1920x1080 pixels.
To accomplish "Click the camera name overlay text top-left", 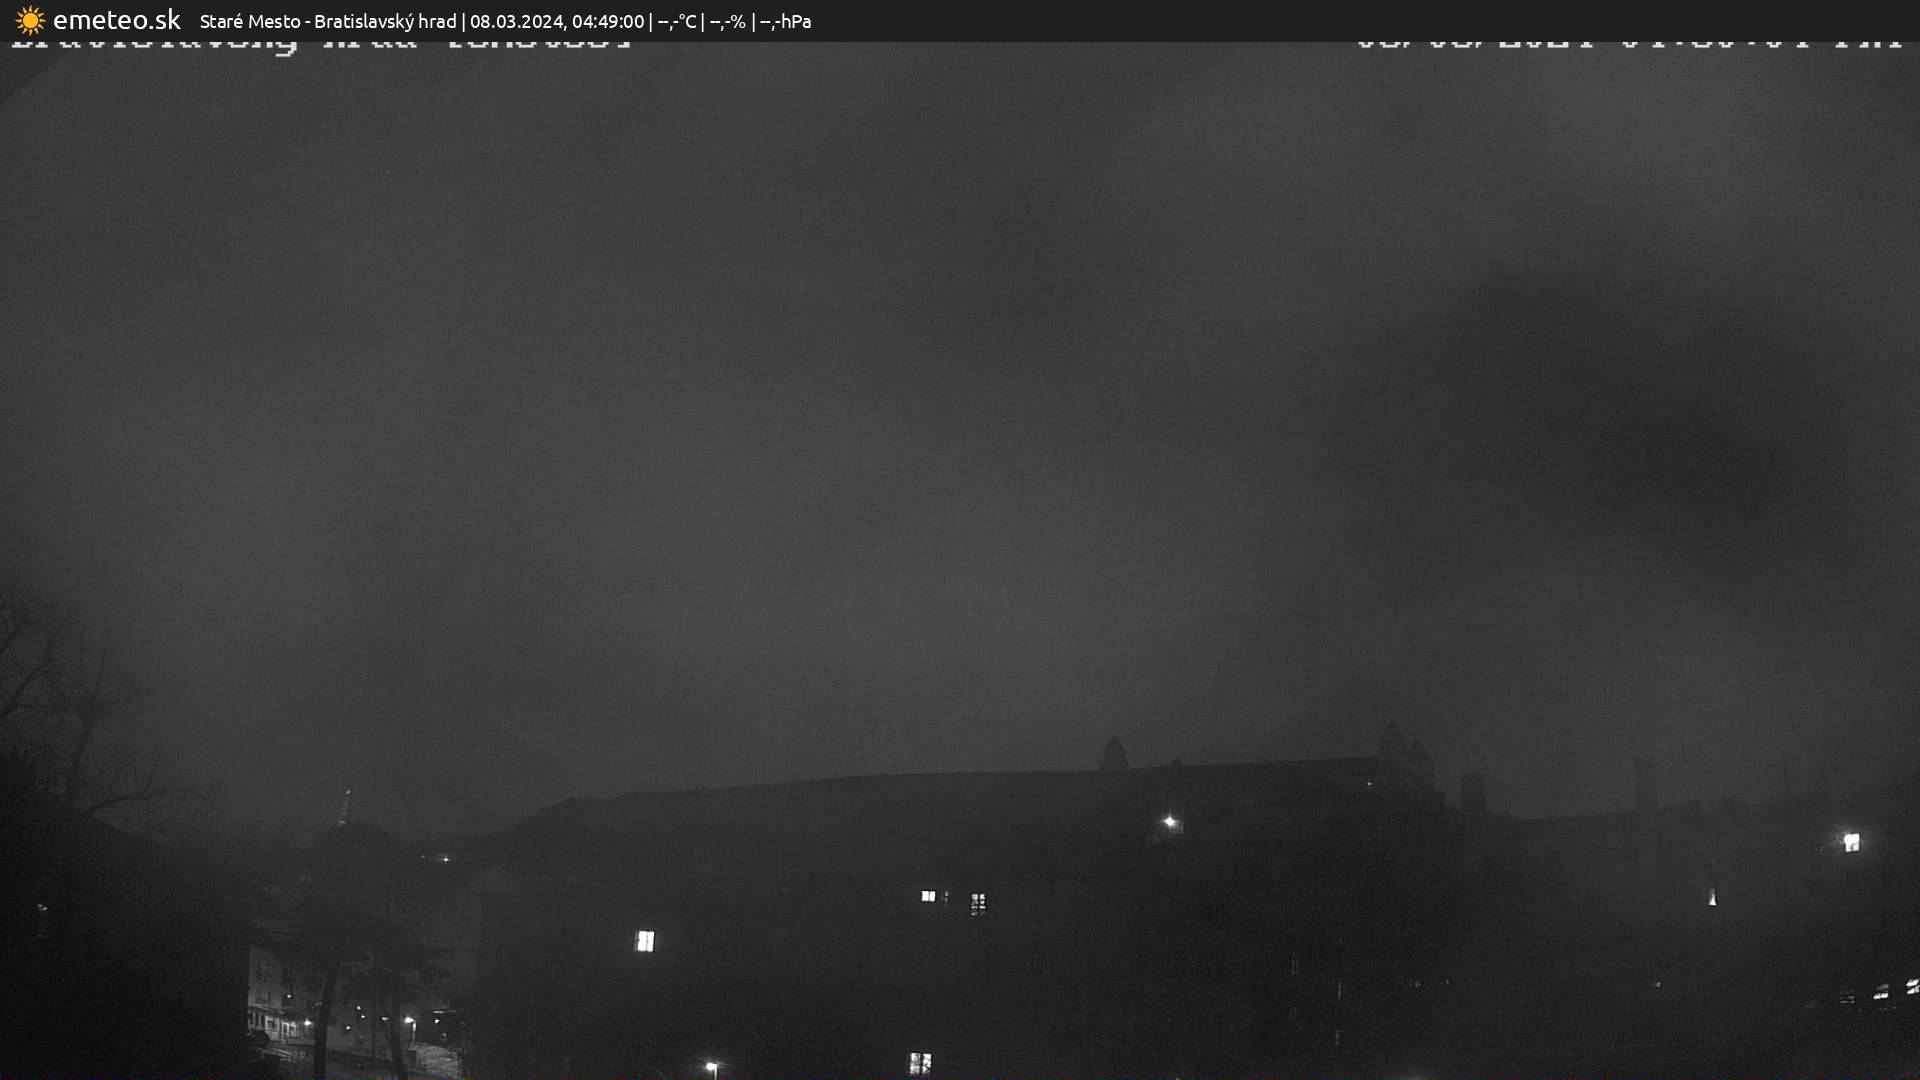I will pyautogui.click(x=320, y=46).
